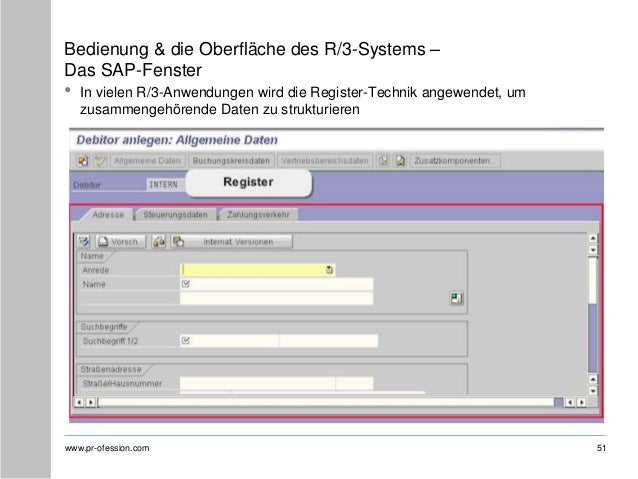Click right arrow beside leftmost horizontal arrow
This screenshot has height=479, width=638.
coord(91,402)
